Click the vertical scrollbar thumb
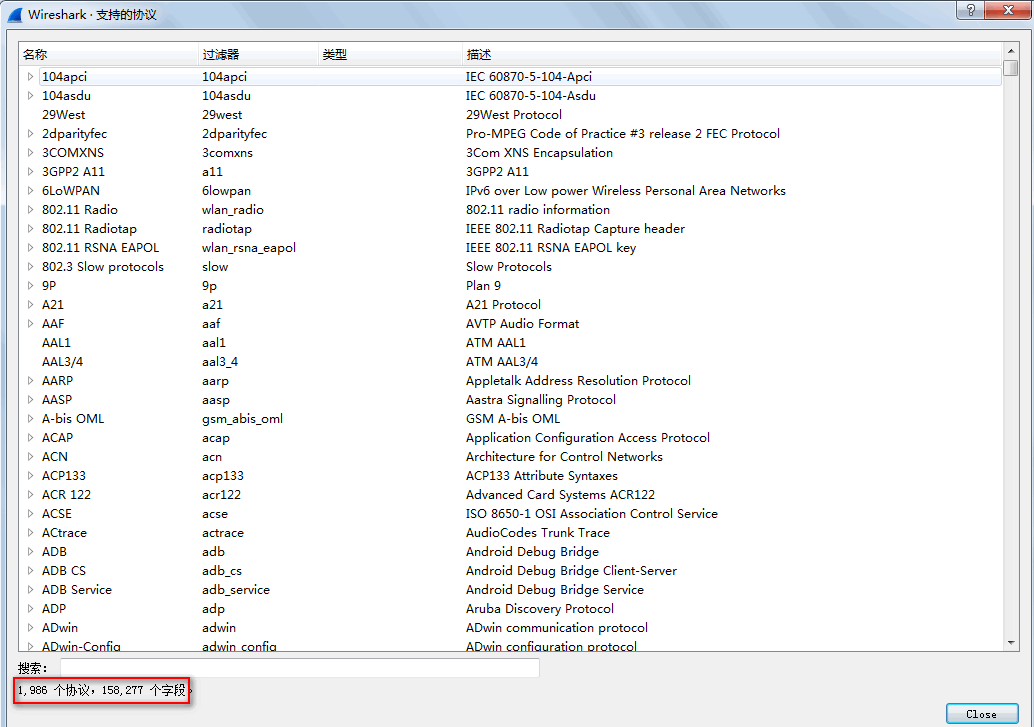Image resolution: width=1034 pixels, height=727 pixels. [1011, 68]
